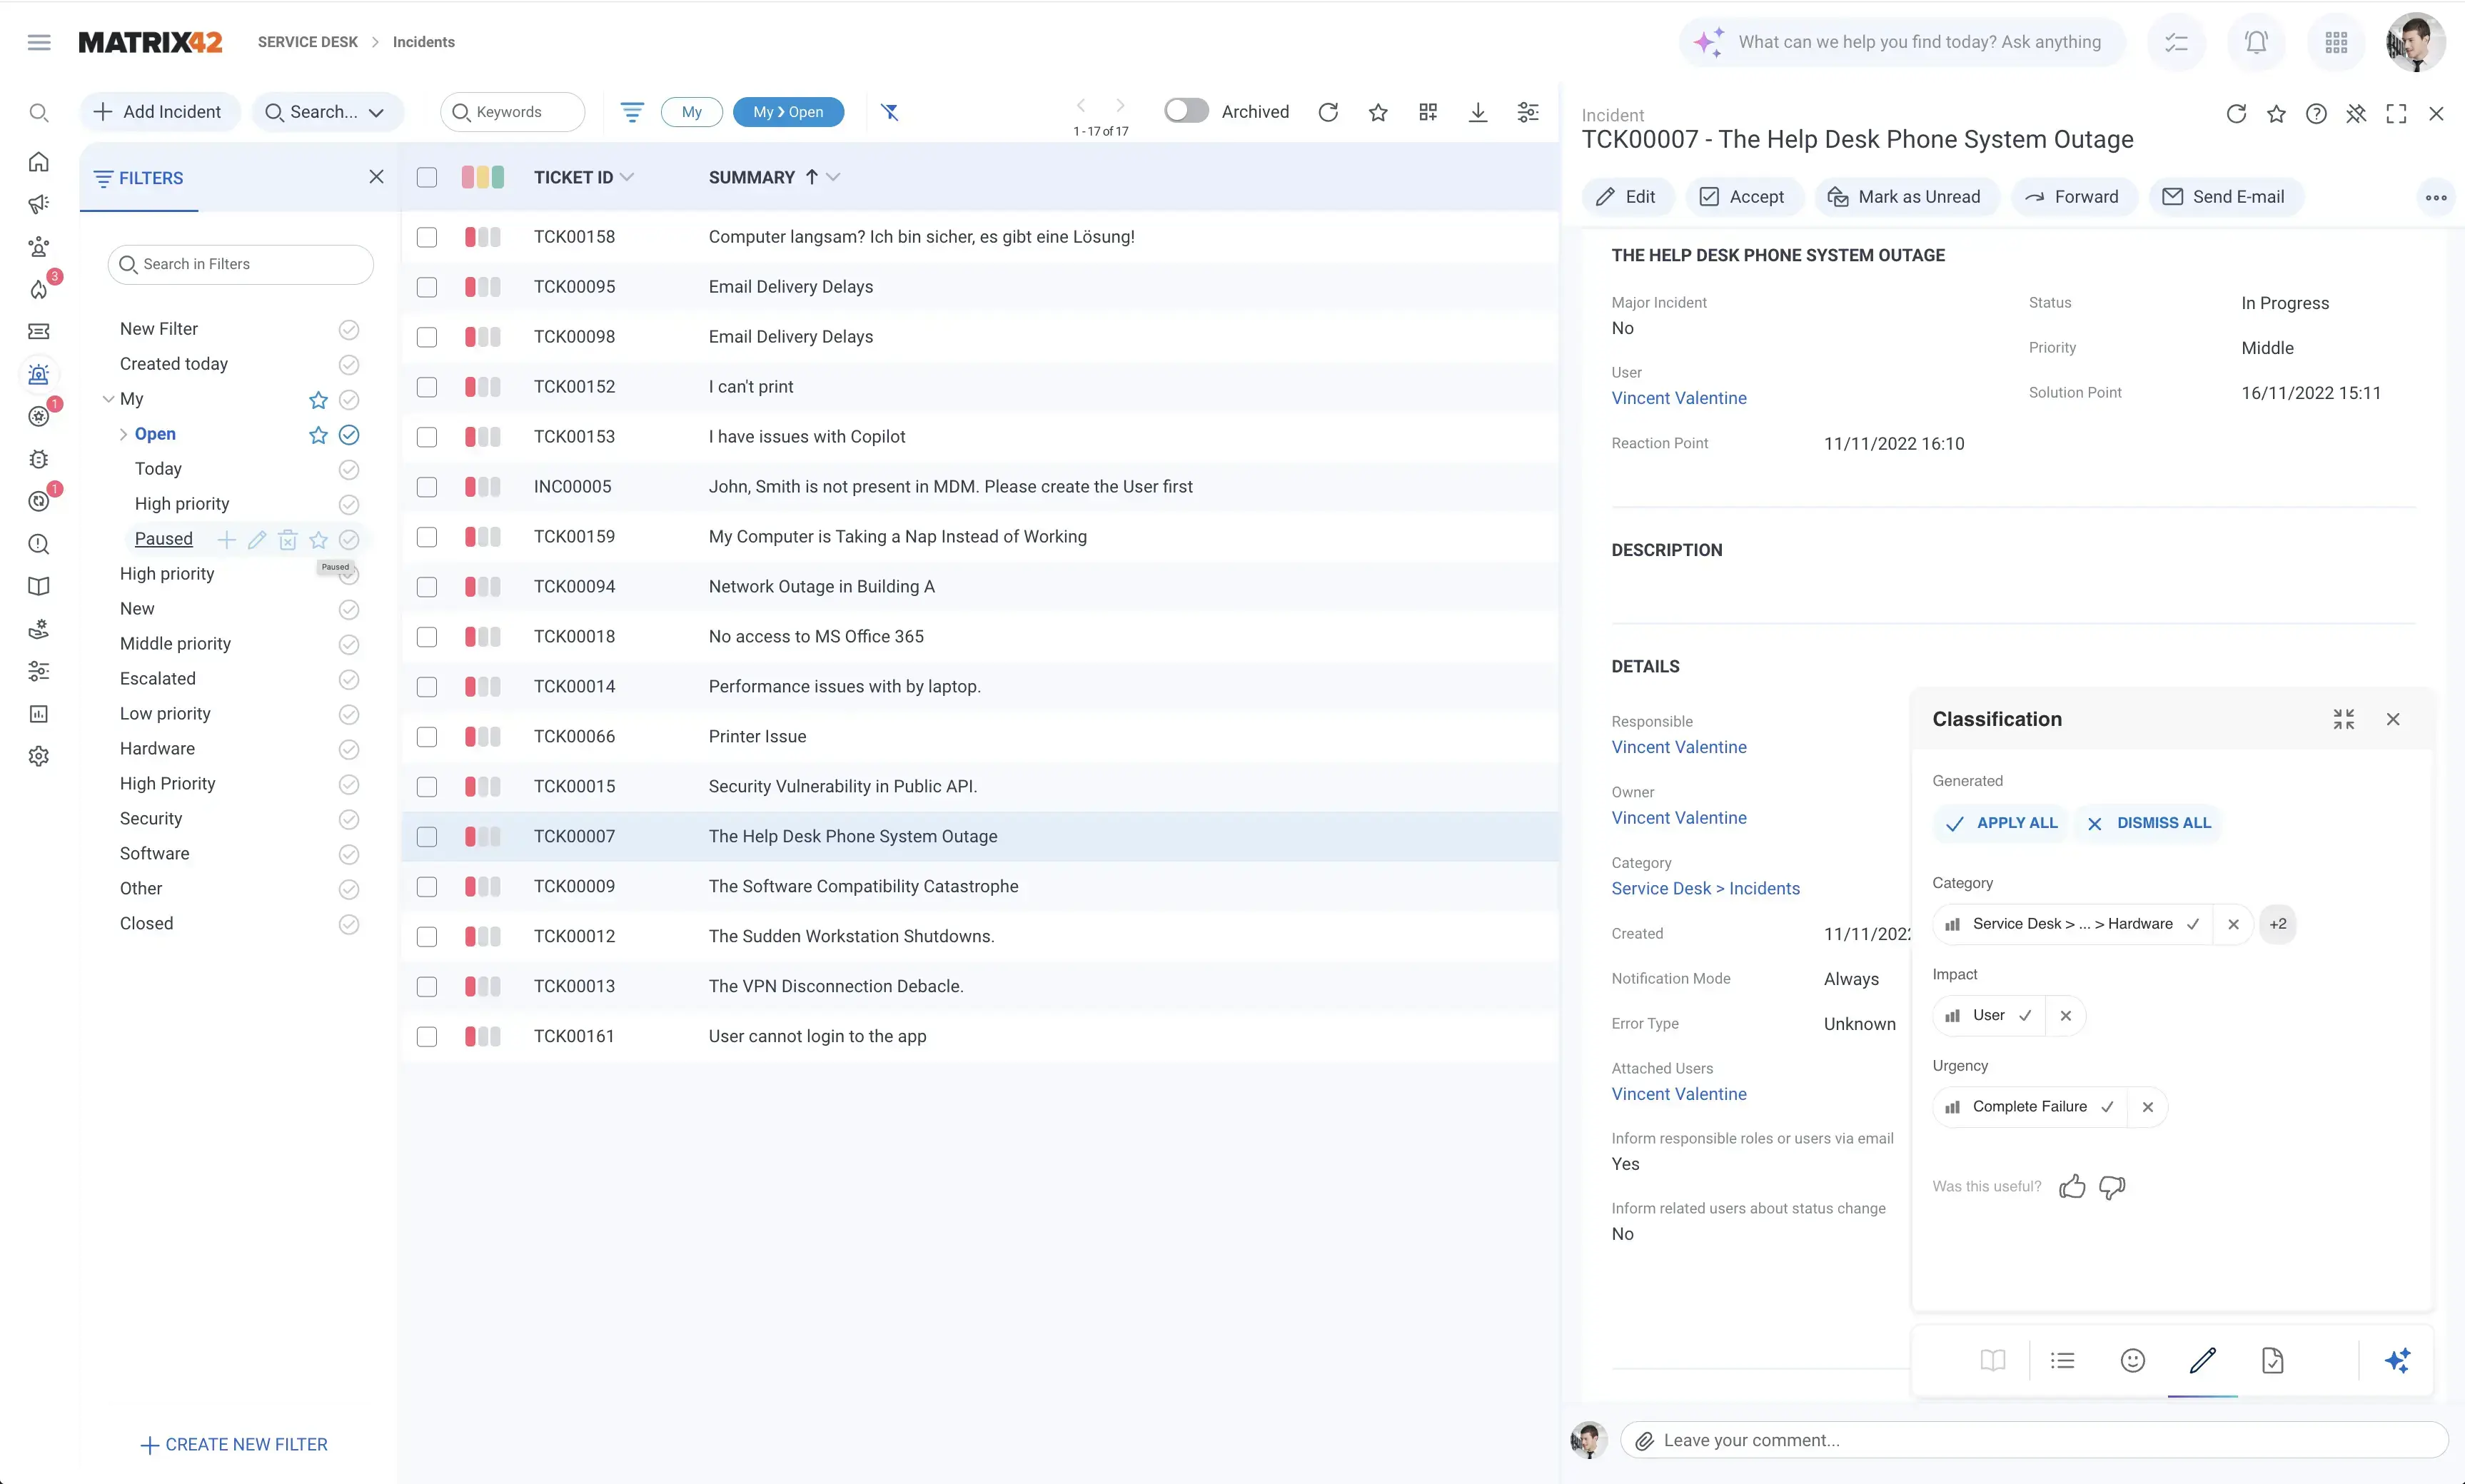Viewport: 2465px width, 1484px height.
Task: Open the Knowledge Base book icon
Action: click(x=39, y=586)
